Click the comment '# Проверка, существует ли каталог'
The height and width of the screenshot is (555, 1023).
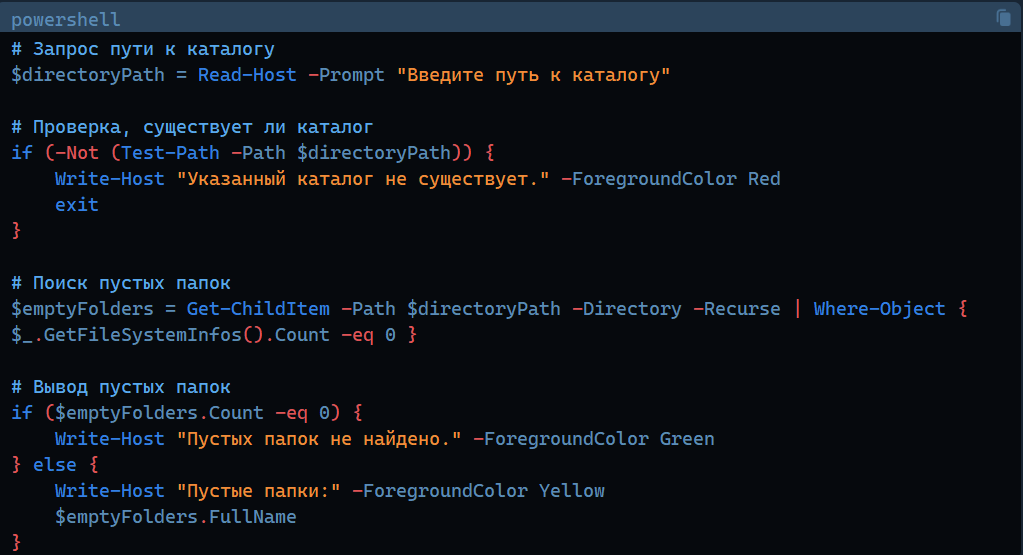(x=192, y=127)
